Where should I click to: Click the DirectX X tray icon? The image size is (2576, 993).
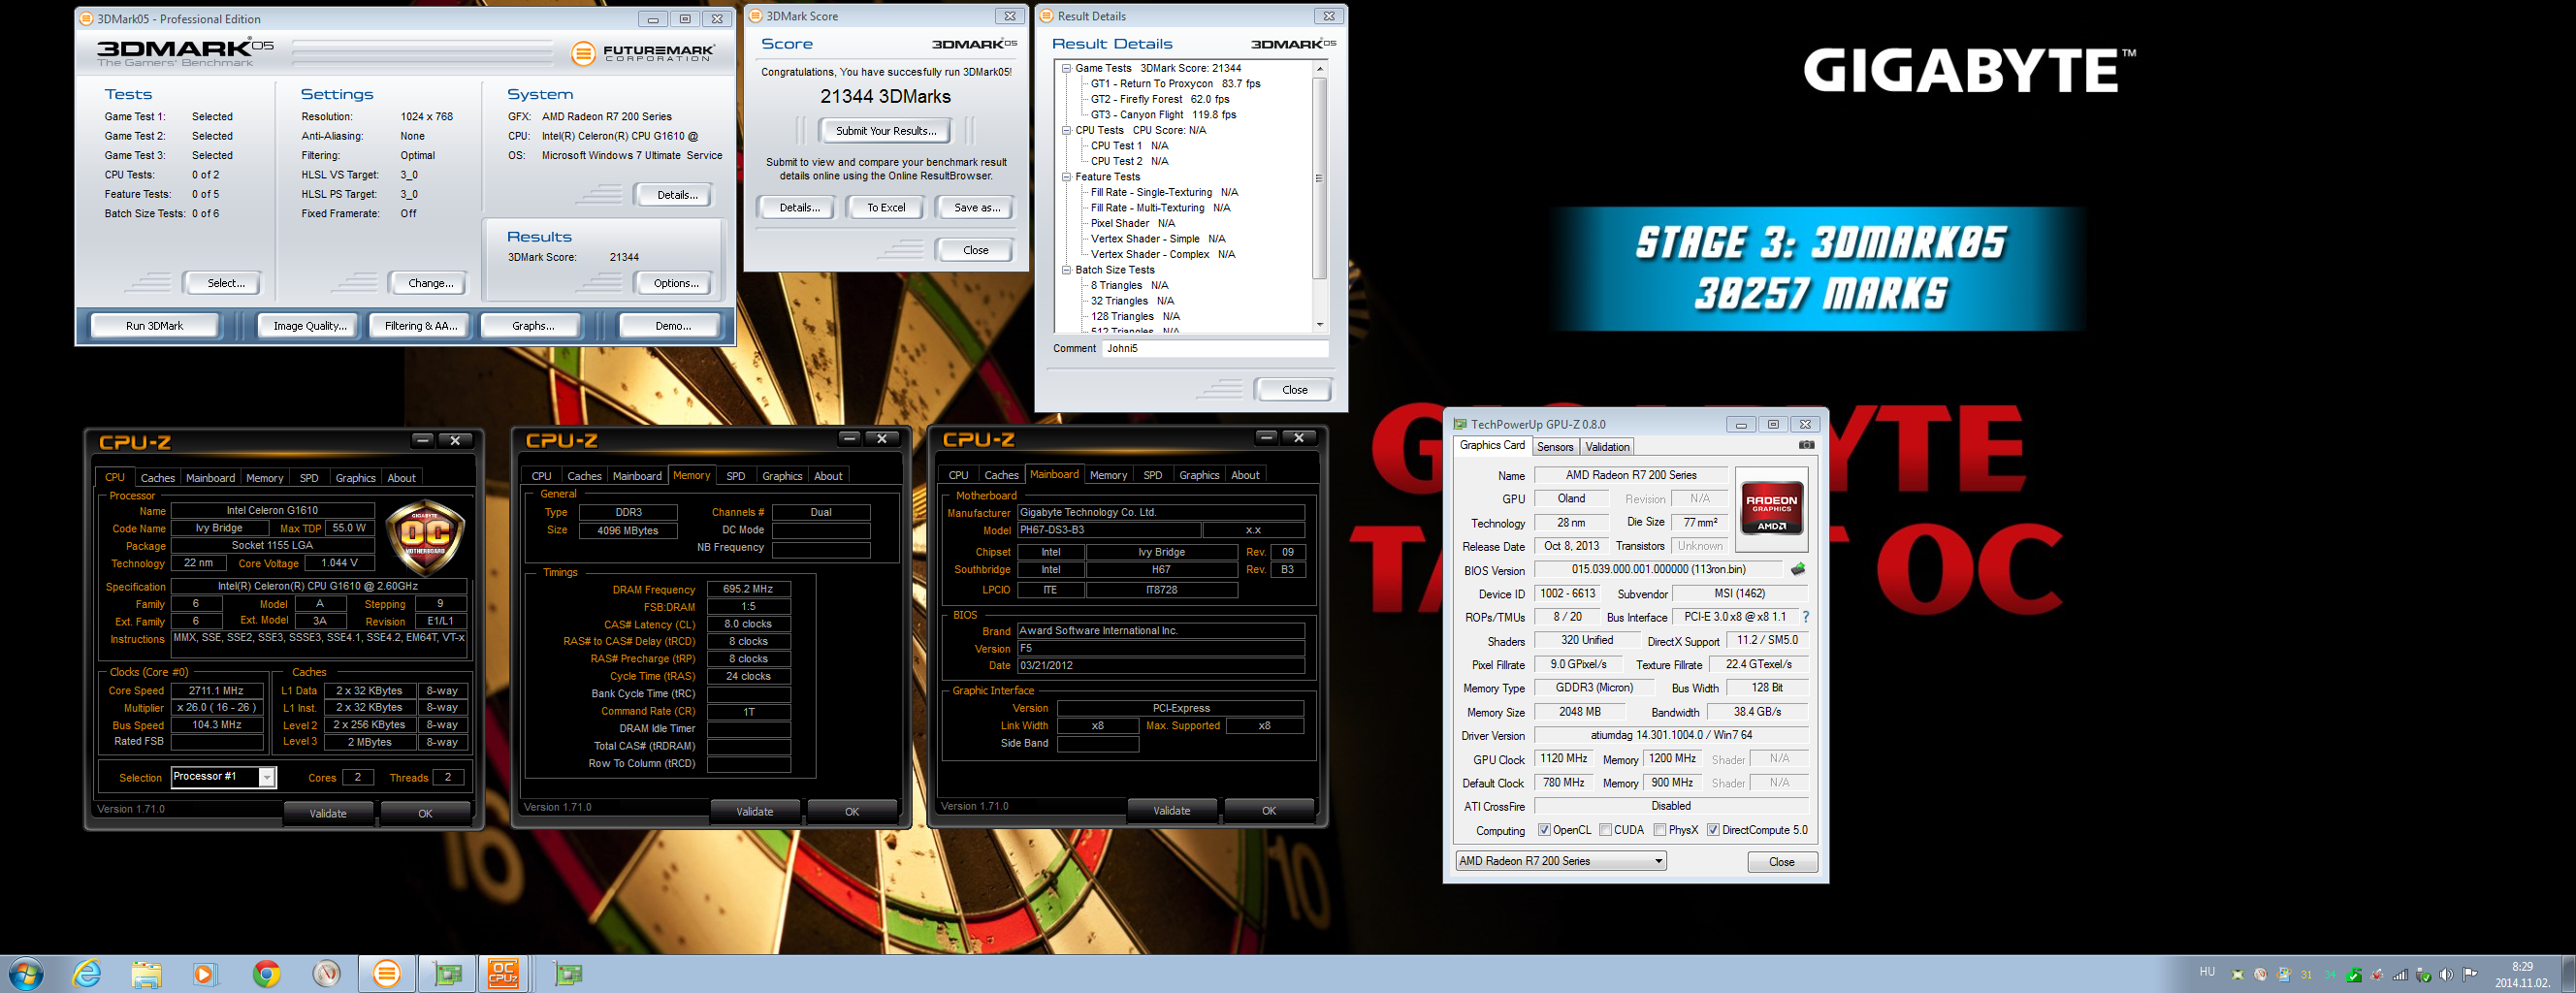point(2238,975)
